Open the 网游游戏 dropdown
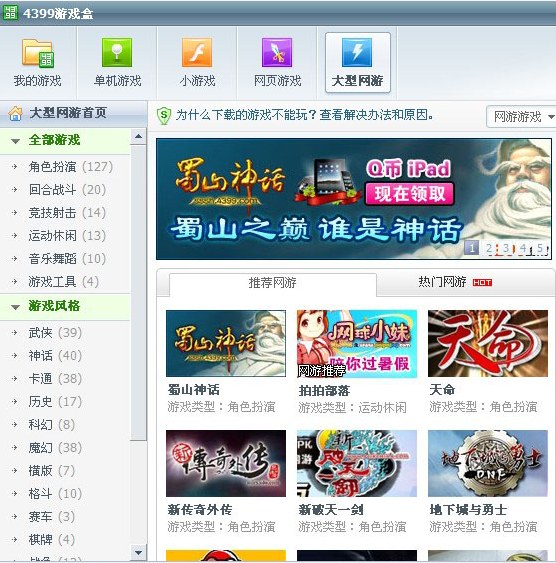The width and height of the screenshot is (556, 563). coord(521,116)
